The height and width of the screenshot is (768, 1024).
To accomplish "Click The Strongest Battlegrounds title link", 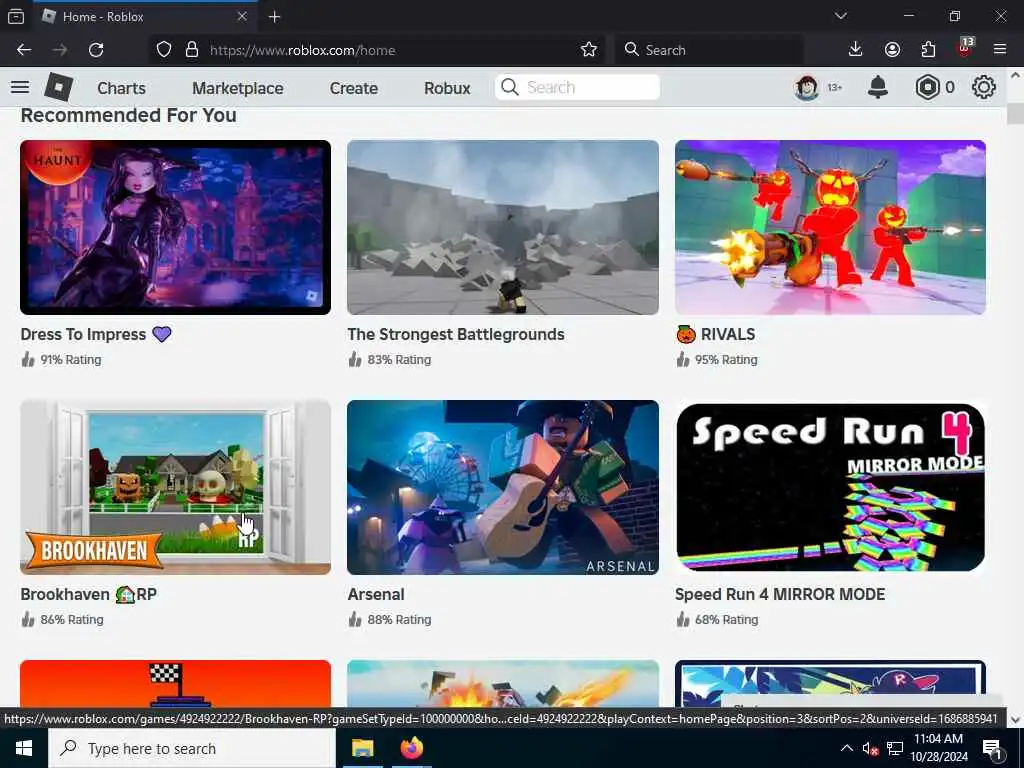I will (x=456, y=334).
